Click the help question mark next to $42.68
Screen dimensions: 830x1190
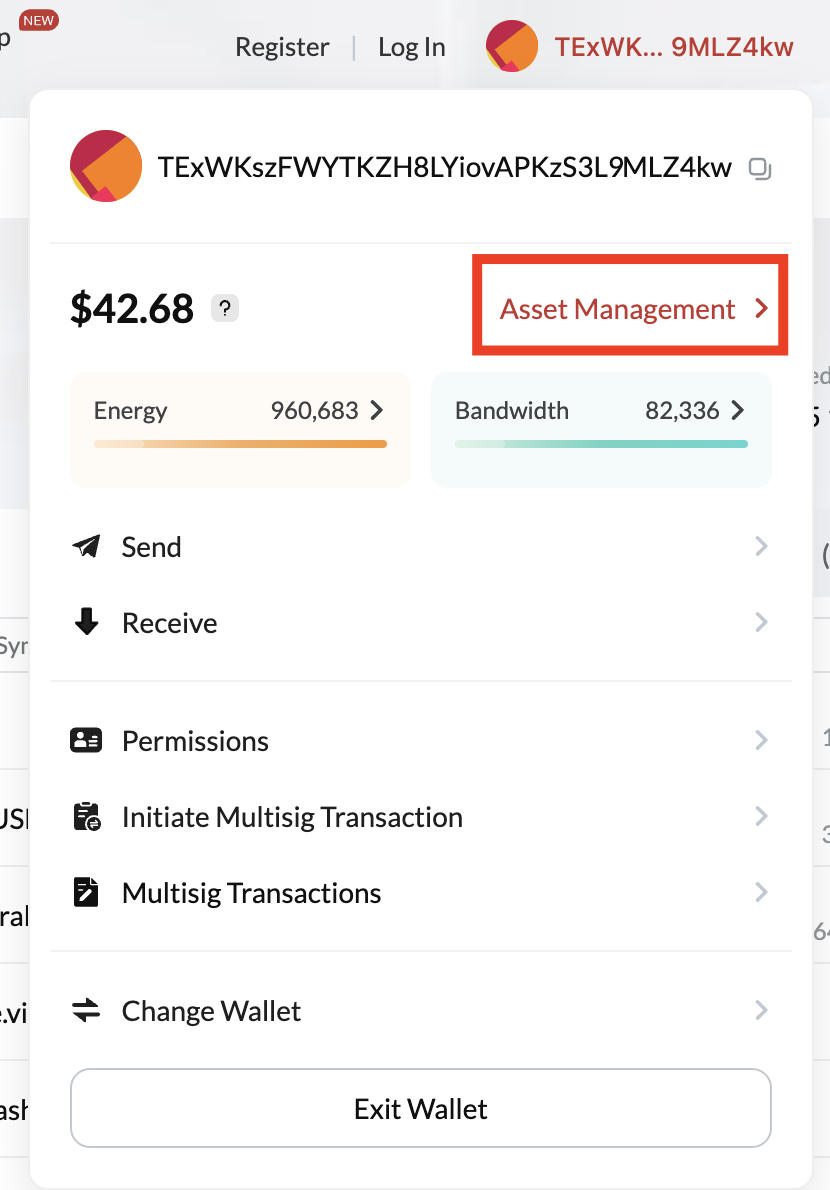point(224,308)
